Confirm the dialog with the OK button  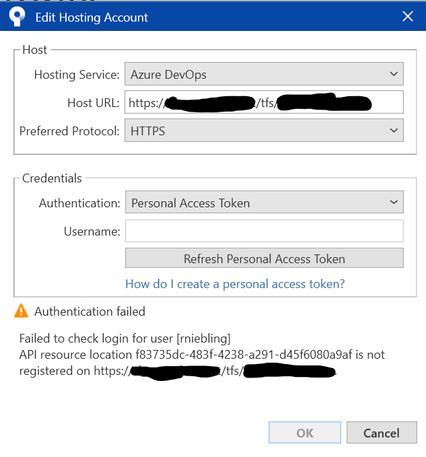pos(305,433)
